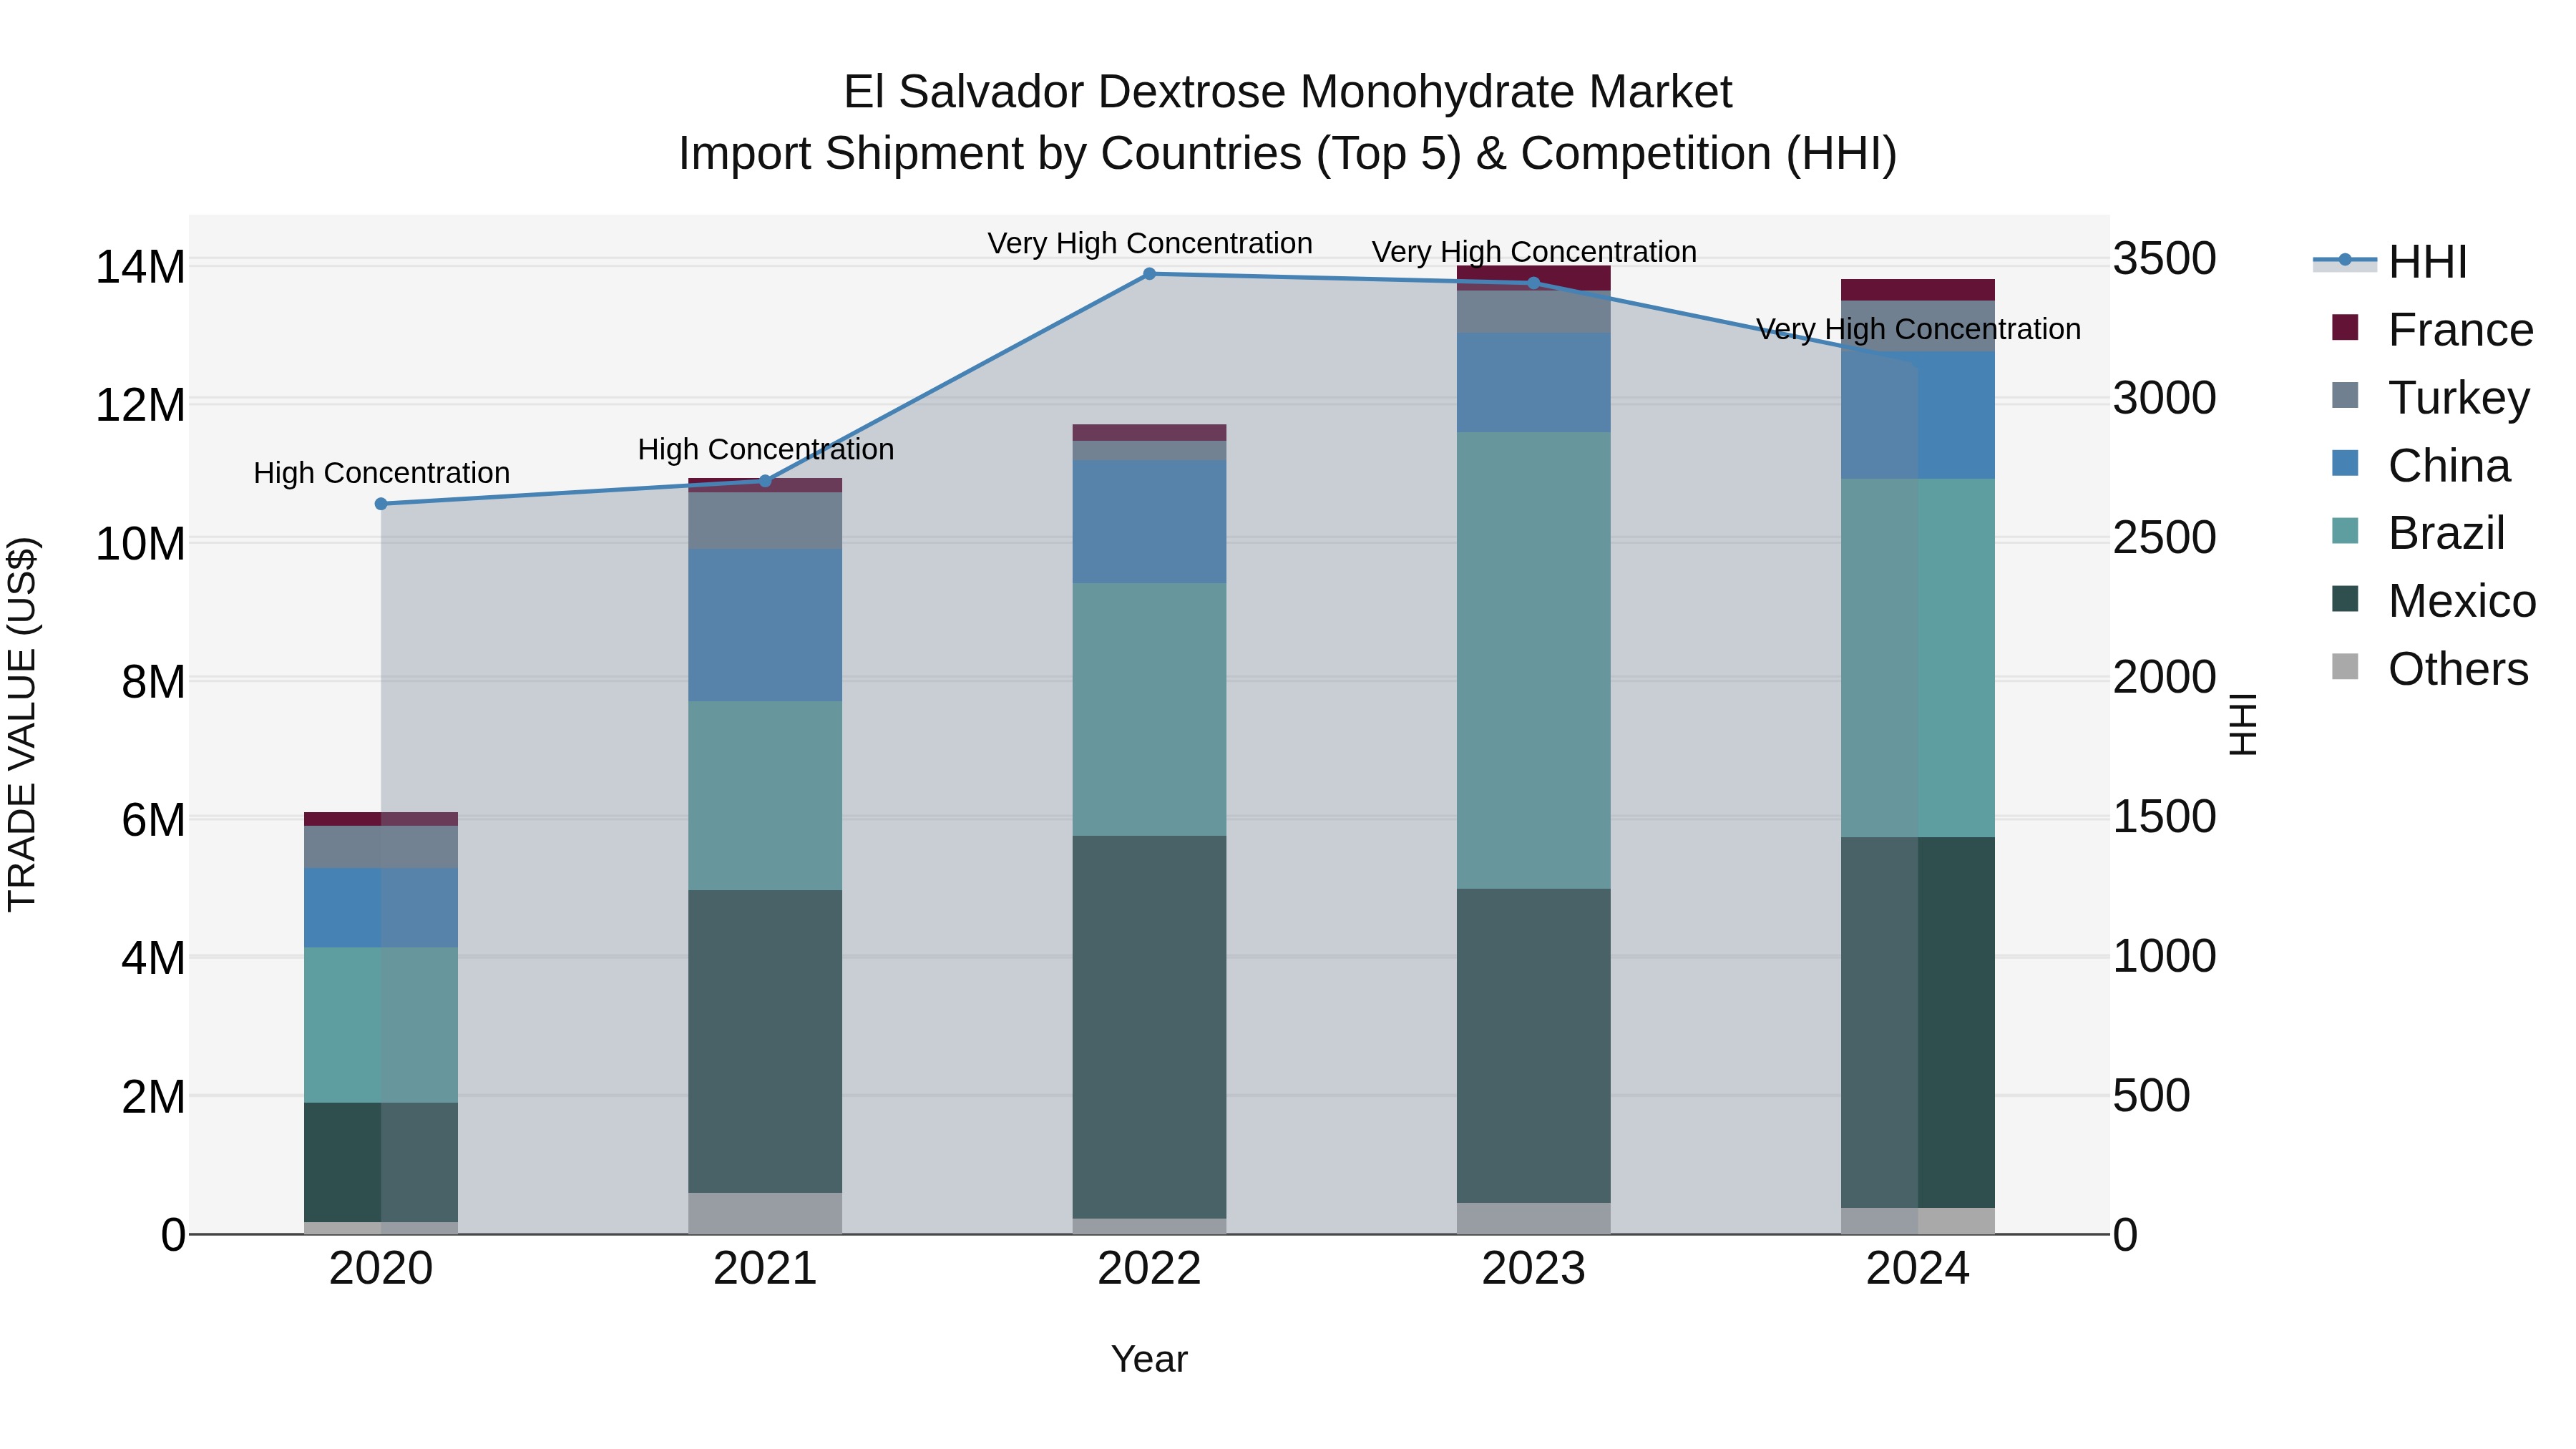This screenshot has width=2576, height=1449.
Task: Toggle the Turkey legend entry
Action: point(2430,398)
